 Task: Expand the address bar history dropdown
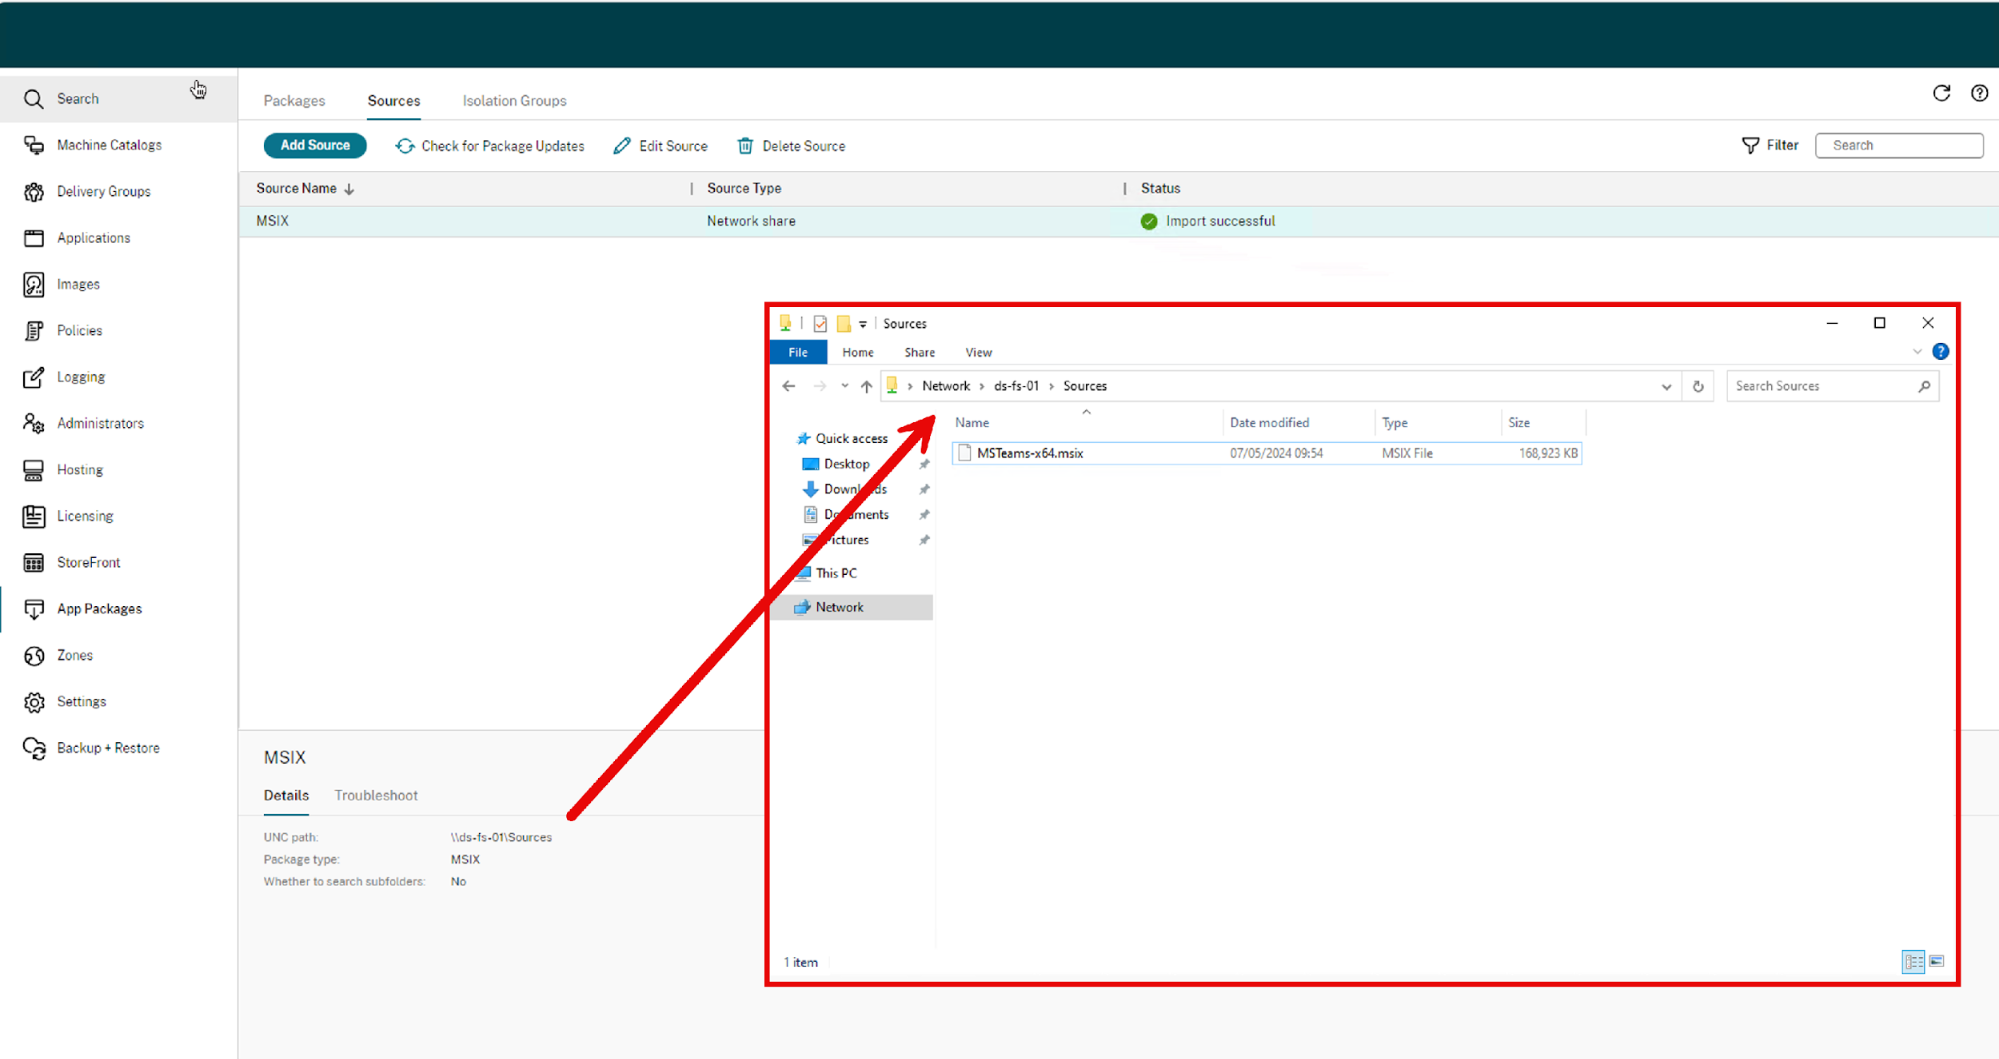click(1666, 386)
